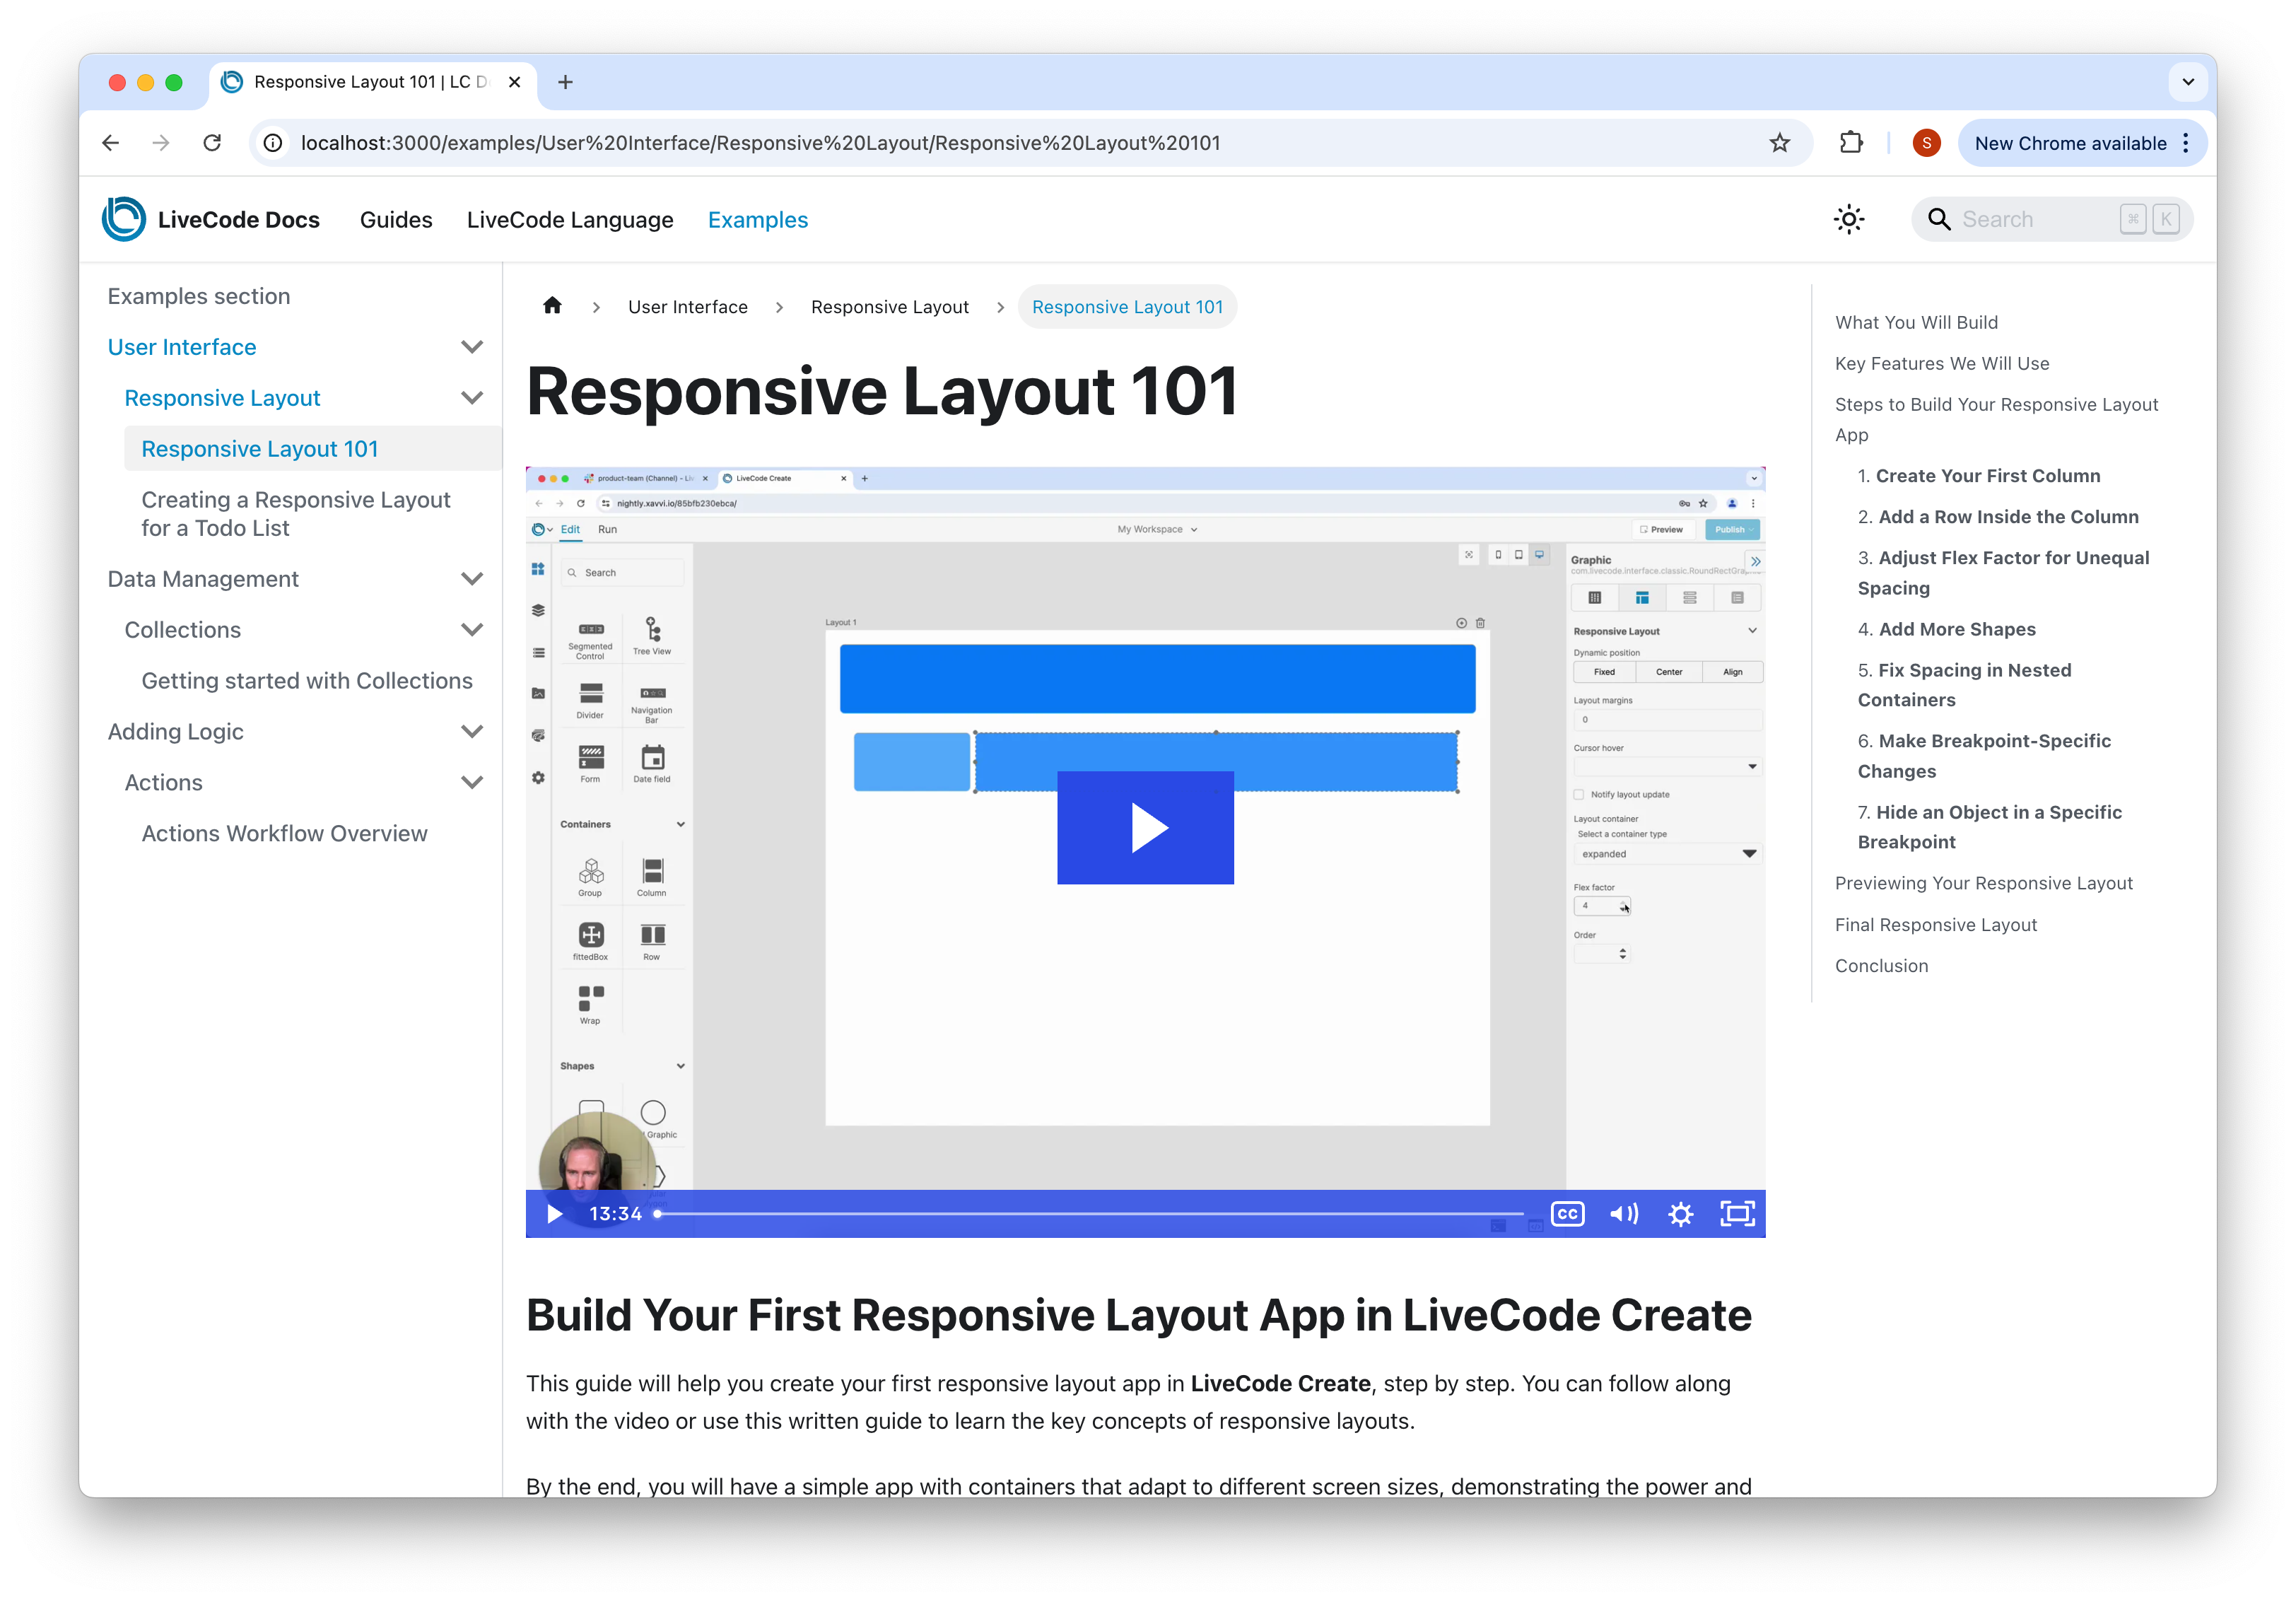Click the video progress bar
Image resolution: width=2296 pixels, height=1602 pixels.
(x=1090, y=1214)
